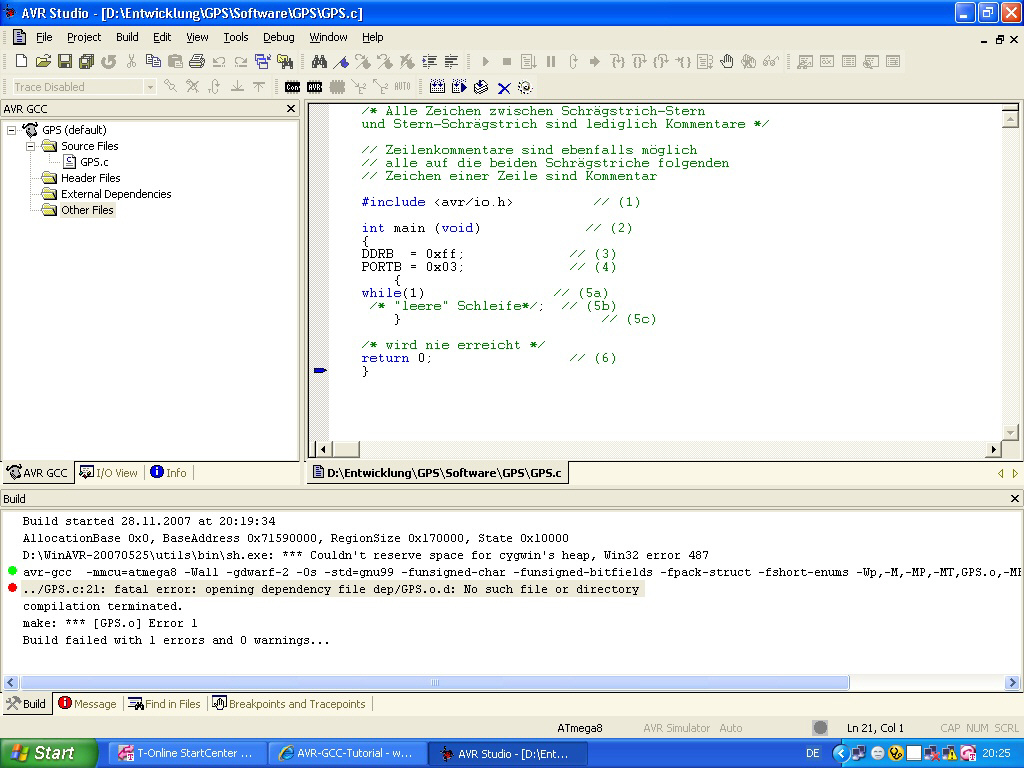Image resolution: width=1024 pixels, height=768 pixels.
Task: Collapse the Source Files folder
Action: tap(30, 146)
